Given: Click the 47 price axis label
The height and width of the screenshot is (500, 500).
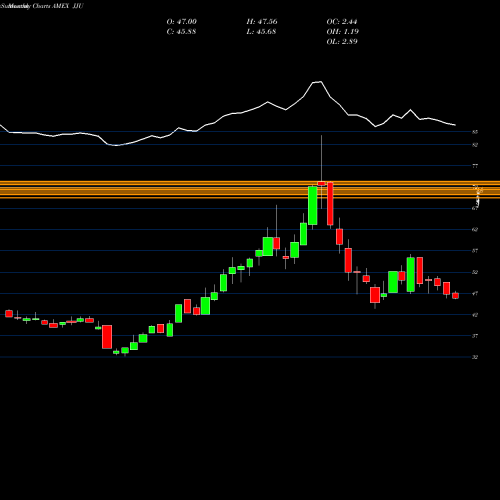Looking at the screenshot, I should [x=475, y=294].
